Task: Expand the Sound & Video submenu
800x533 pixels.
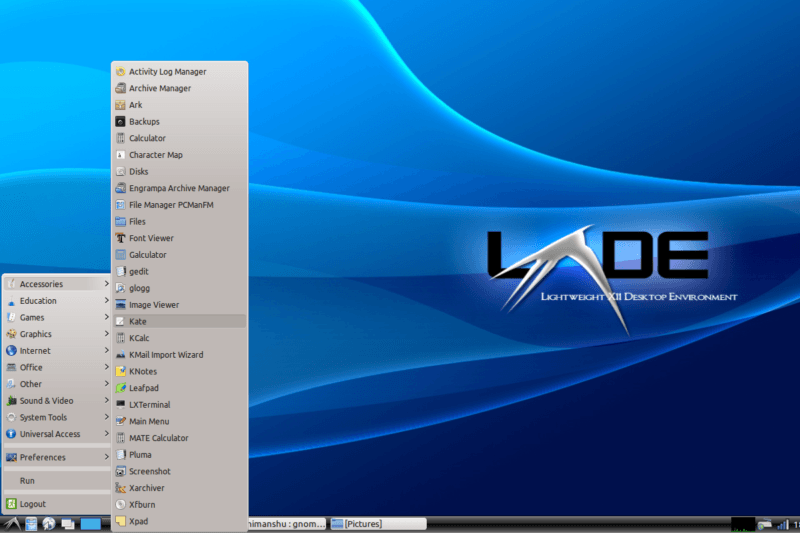Action: point(57,401)
